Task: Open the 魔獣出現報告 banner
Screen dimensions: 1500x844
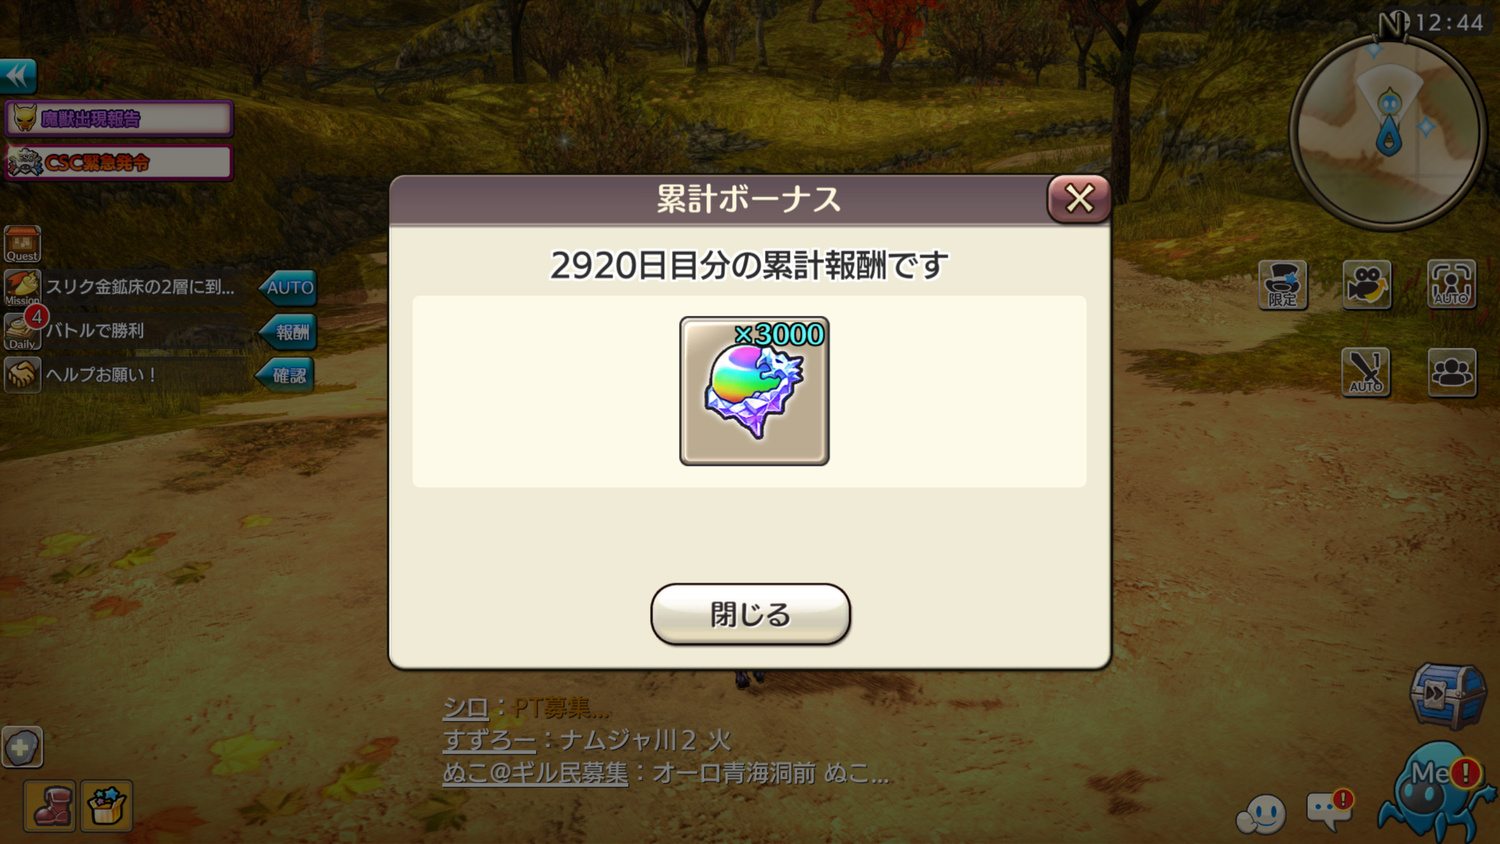Action: click(x=119, y=119)
